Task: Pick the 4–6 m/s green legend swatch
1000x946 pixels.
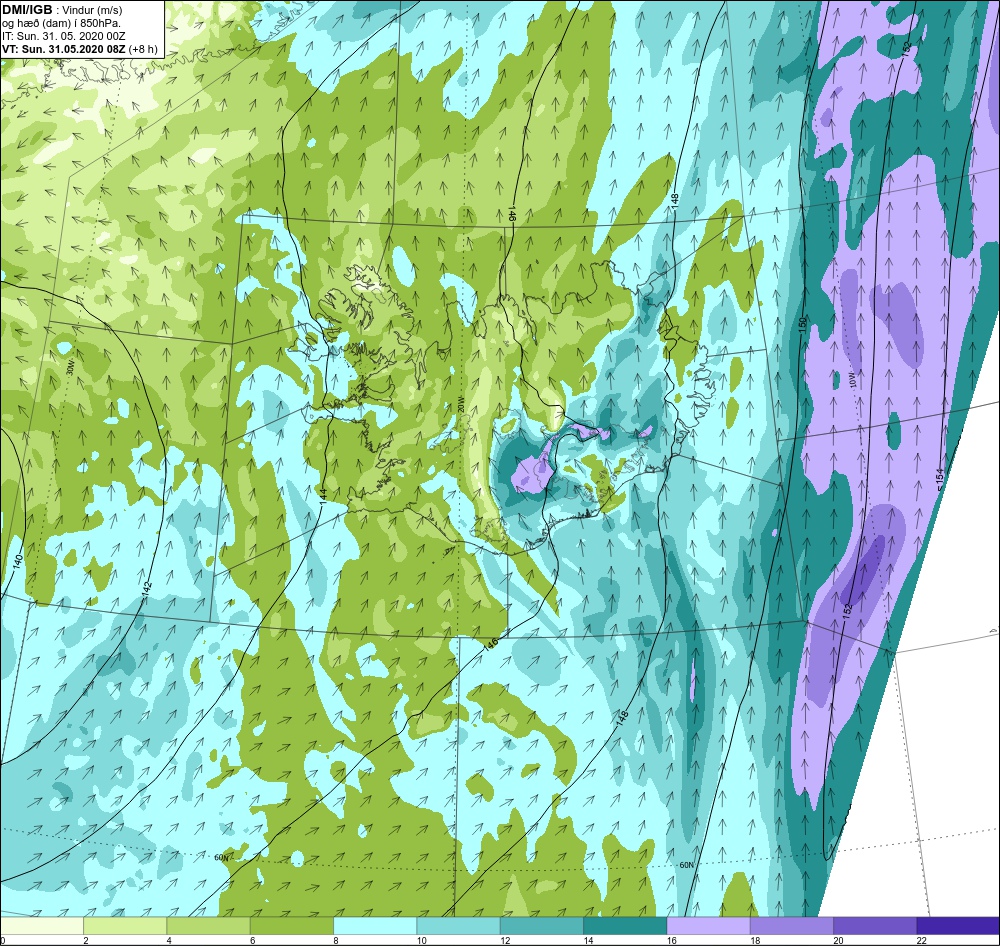Action: (x=209, y=925)
